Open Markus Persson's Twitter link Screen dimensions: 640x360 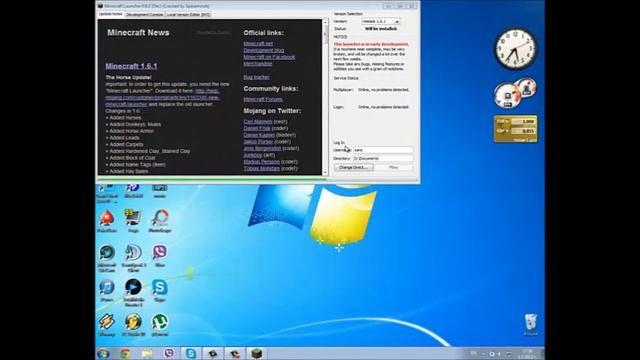pyautogui.click(x=262, y=162)
